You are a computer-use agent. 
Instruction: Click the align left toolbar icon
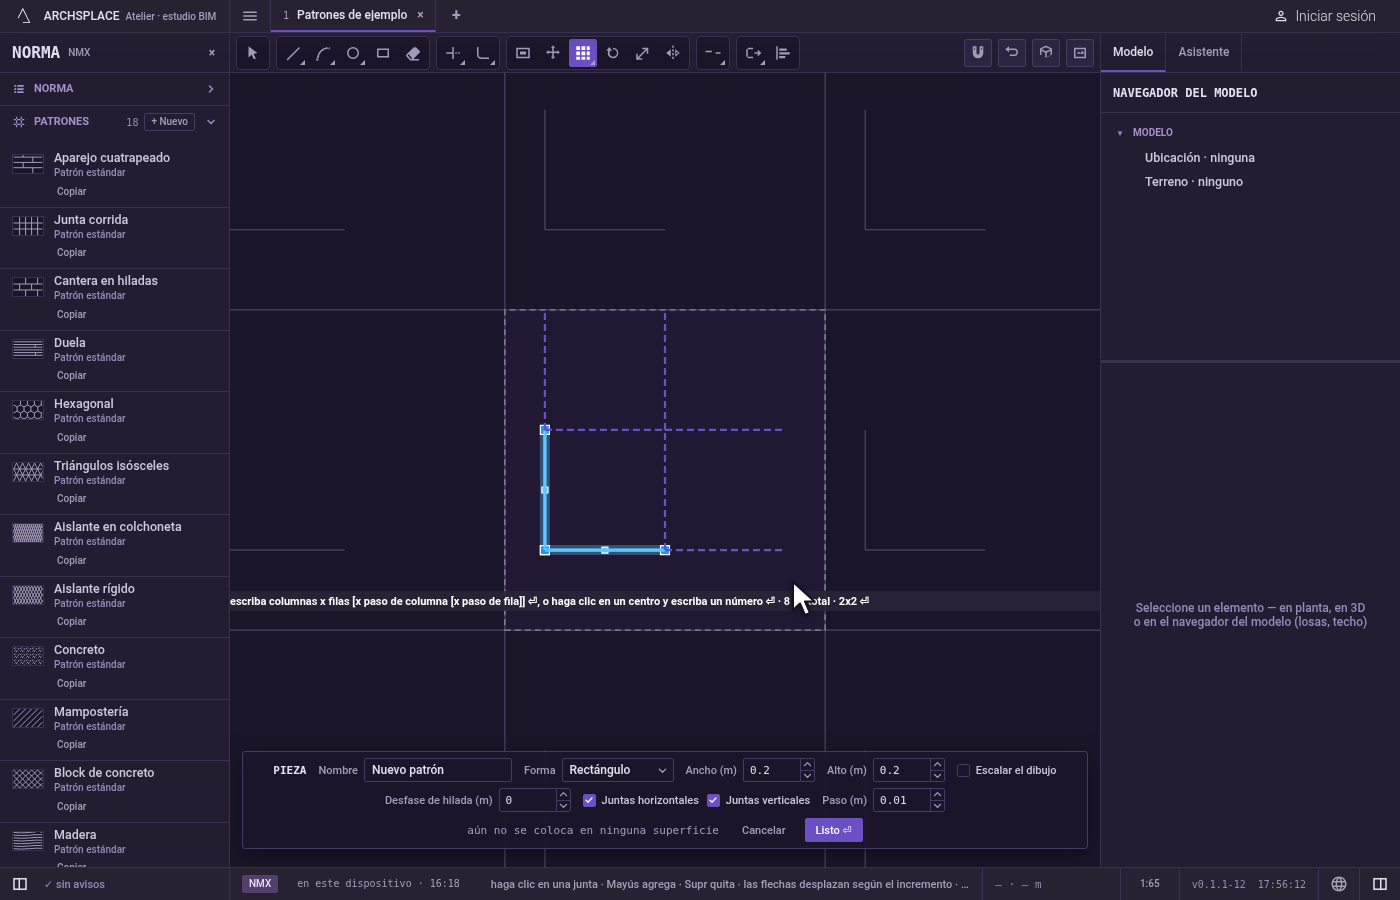click(x=783, y=53)
